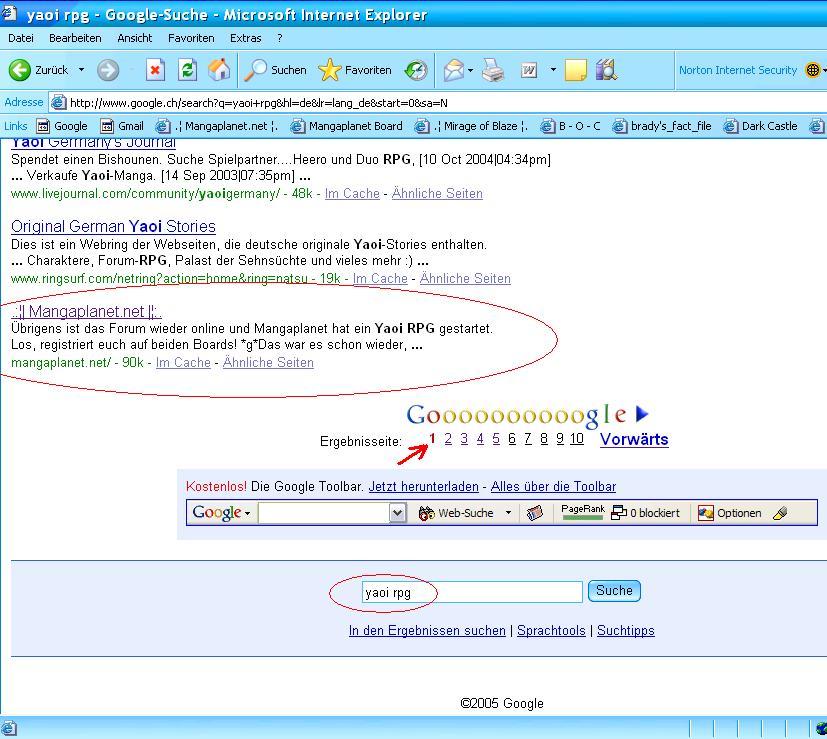This screenshot has width=827, height=739.
Task: Open the Bearbeiten menu
Action: (75, 38)
